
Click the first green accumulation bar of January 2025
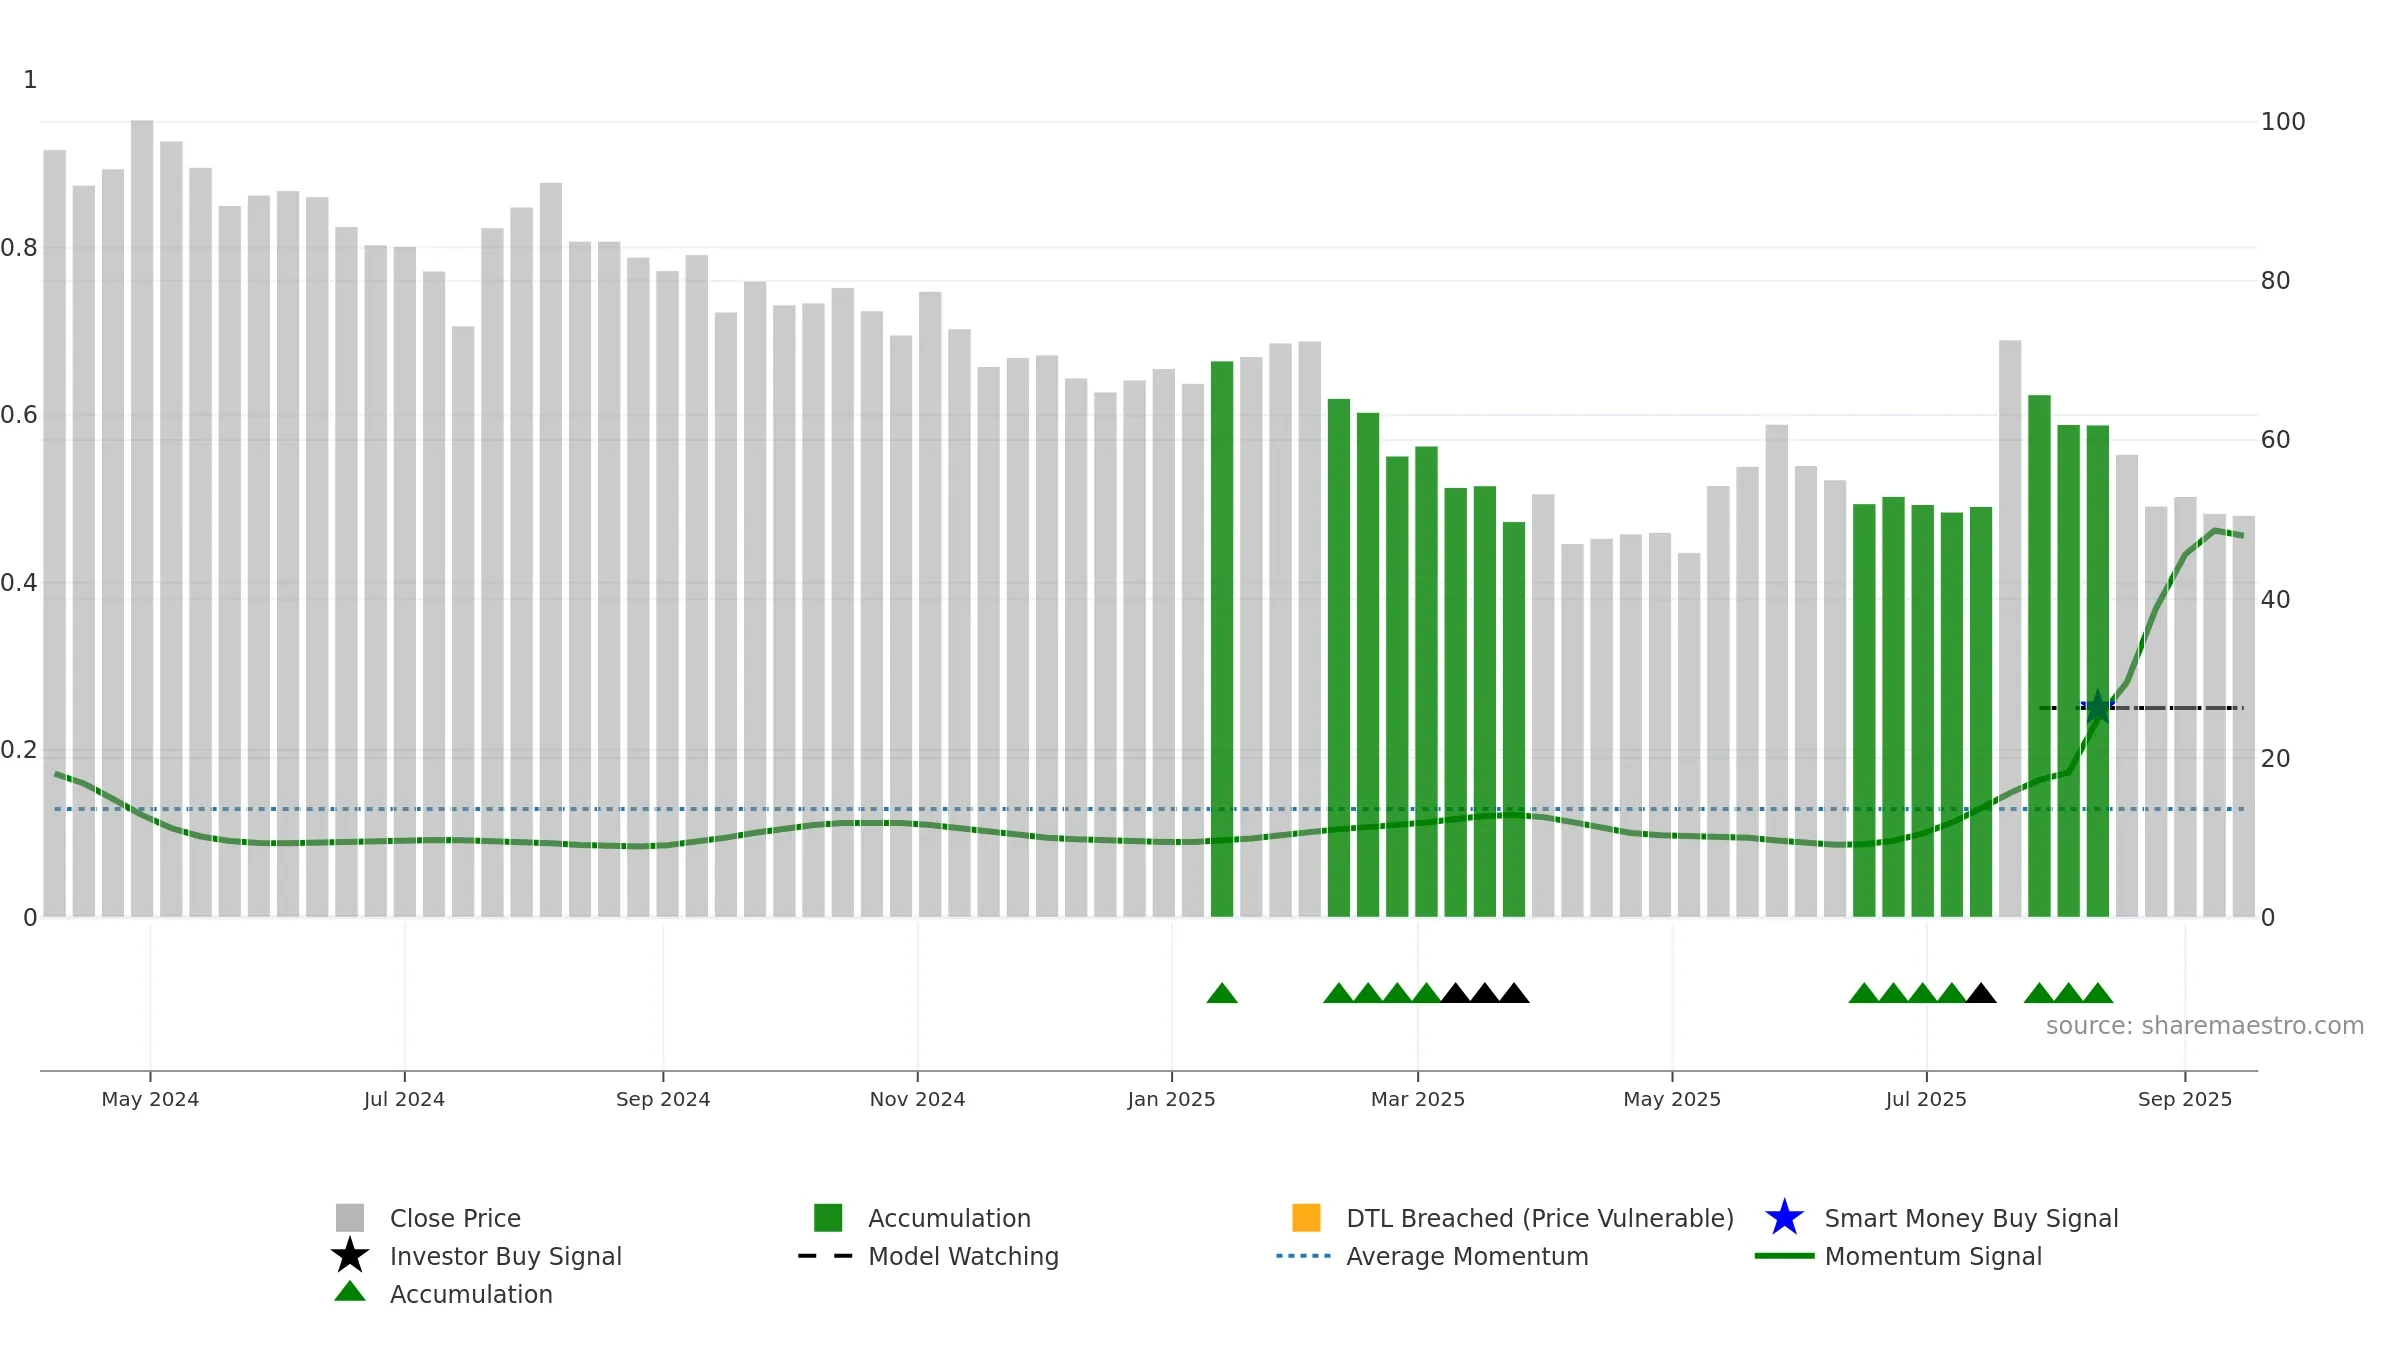click(x=1222, y=639)
